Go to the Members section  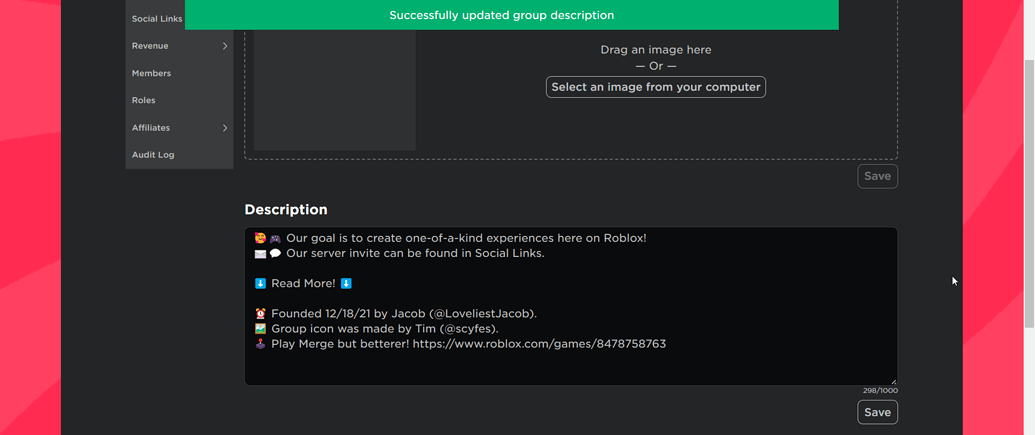[x=151, y=73]
